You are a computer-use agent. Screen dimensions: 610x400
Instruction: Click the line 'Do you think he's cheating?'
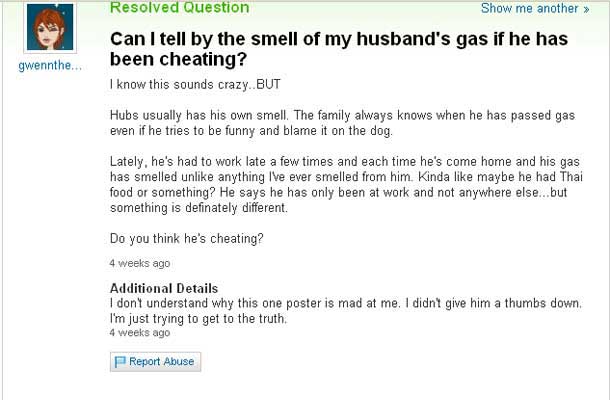coord(188,239)
